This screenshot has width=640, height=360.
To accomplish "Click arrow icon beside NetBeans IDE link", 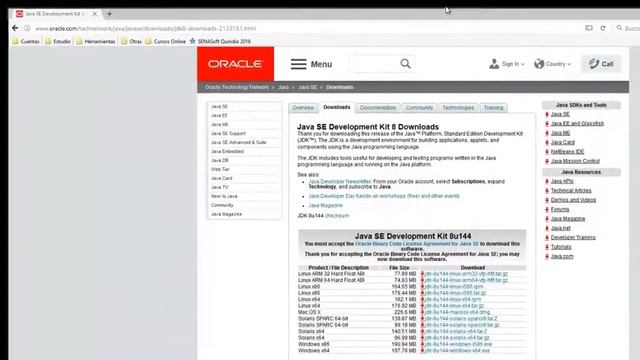I will tap(547, 152).
